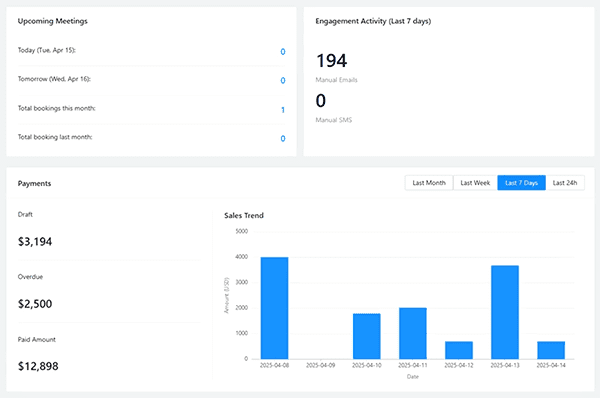Click the Total booking last month label
Screen dimensions: 600x398
click(x=55, y=137)
